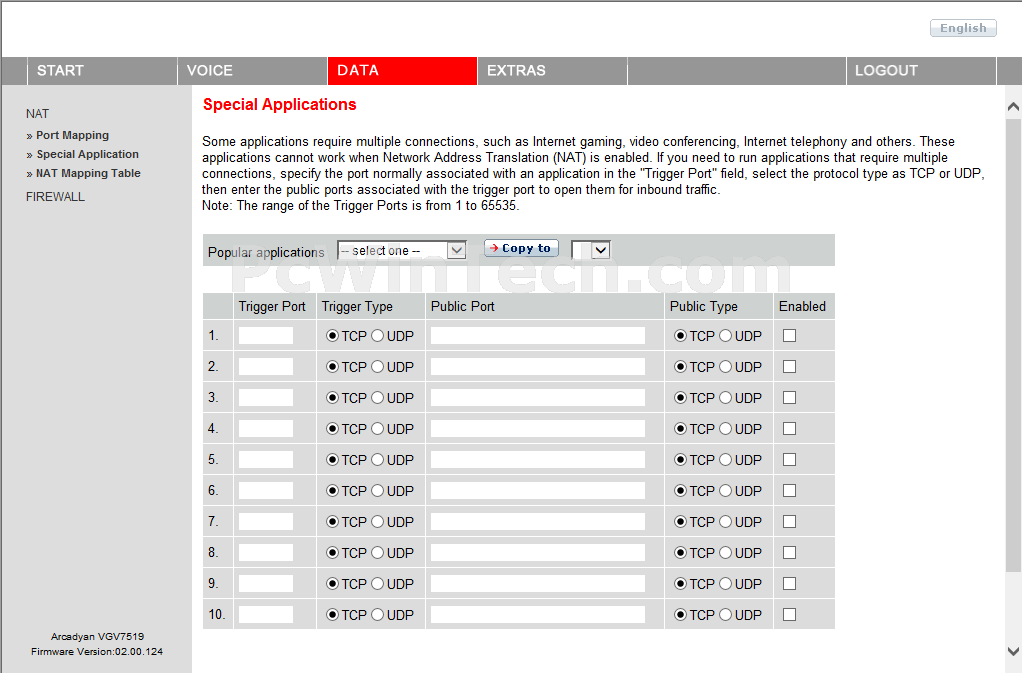This screenshot has height=673, width=1022.
Task: Open FIREWALL section in sidebar
Action: pyautogui.click(x=55, y=197)
